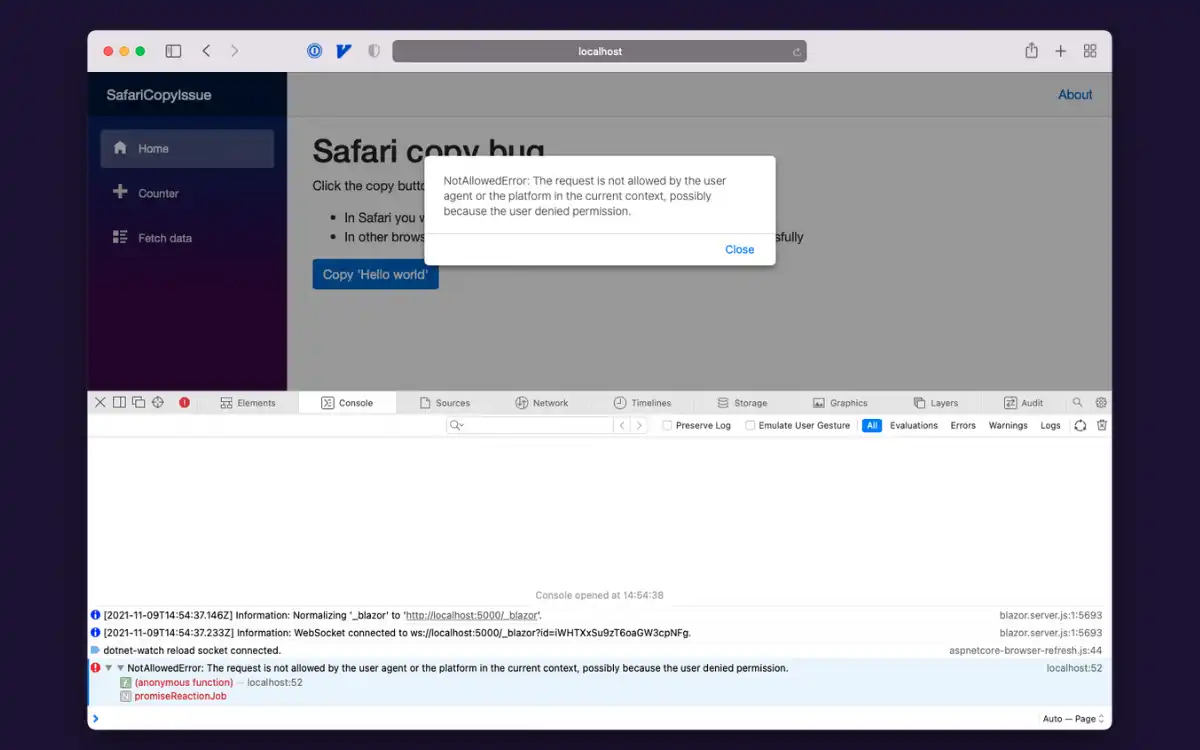This screenshot has width=1200, height=750.
Task: Filter console by Logs
Action: coord(1050,426)
